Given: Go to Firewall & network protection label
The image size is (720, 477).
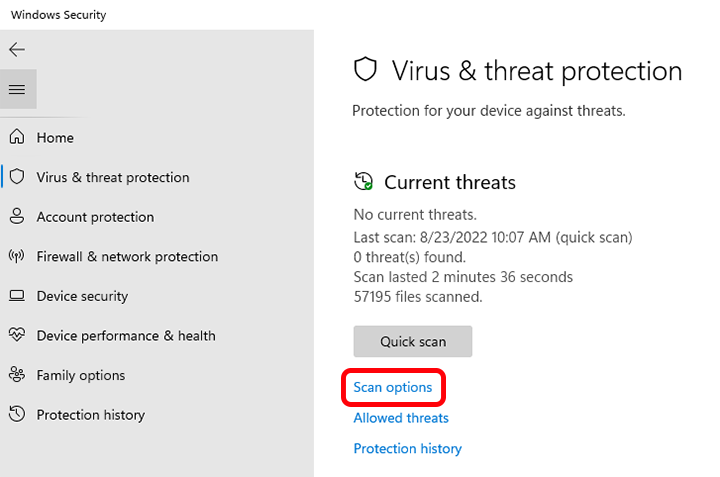Looking at the screenshot, I should (127, 257).
